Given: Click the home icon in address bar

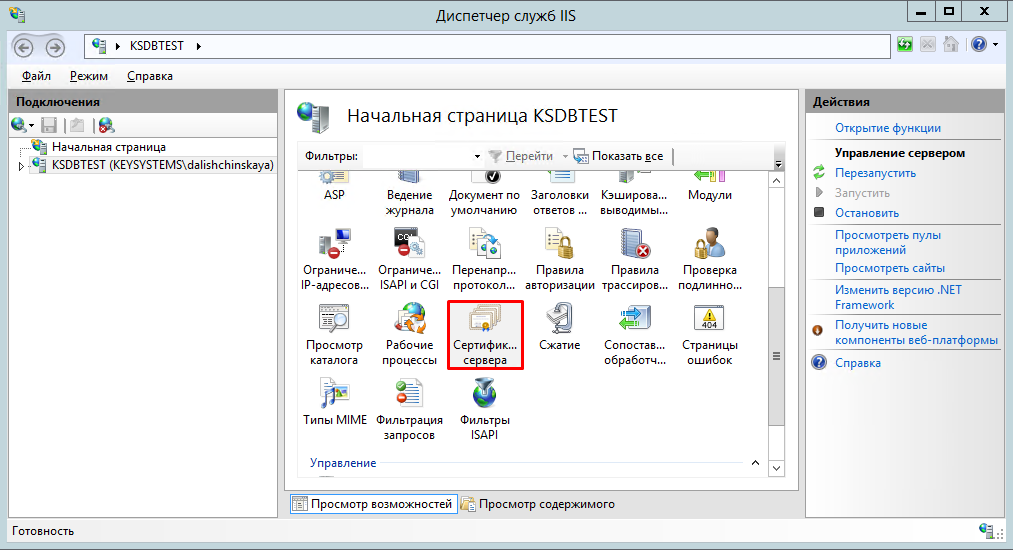Looking at the screenshot, I should coord(950,45).
